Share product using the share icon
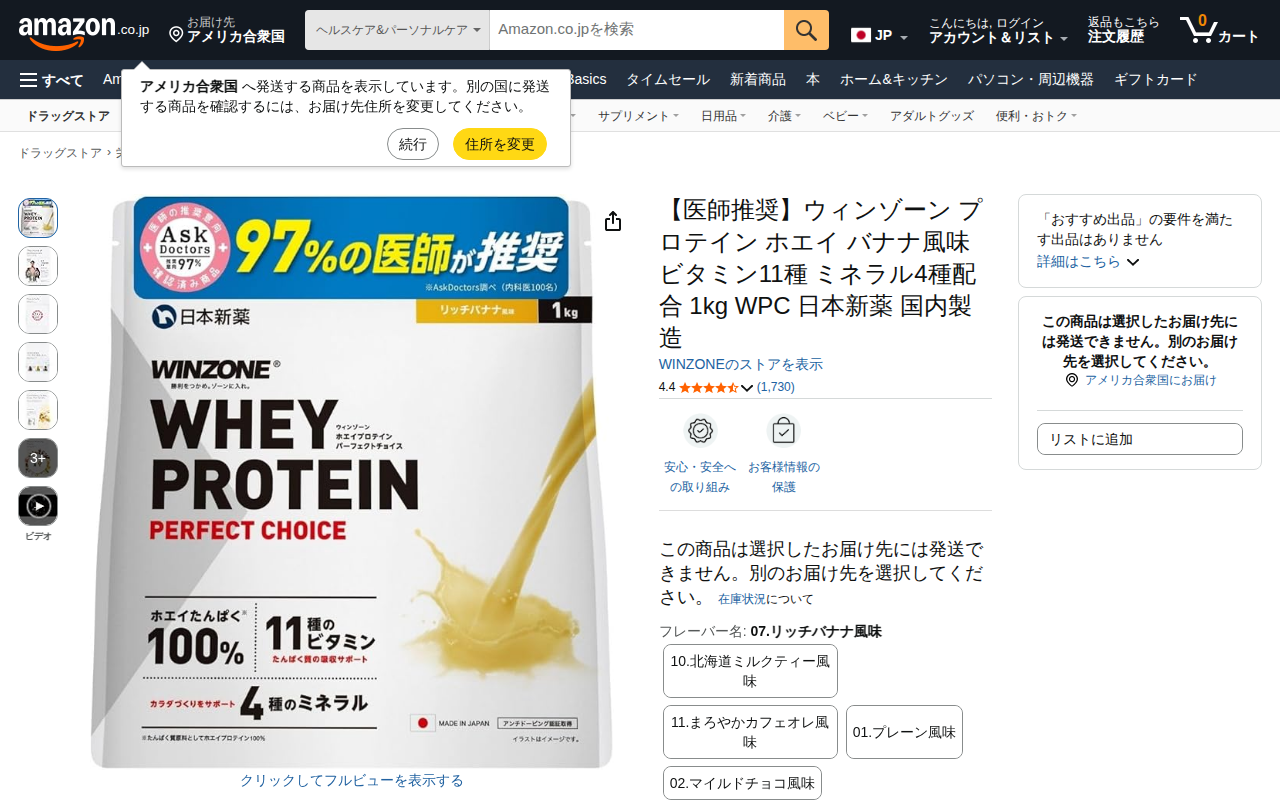Screen dimensions: 1280x800 (x=613, y=221)
